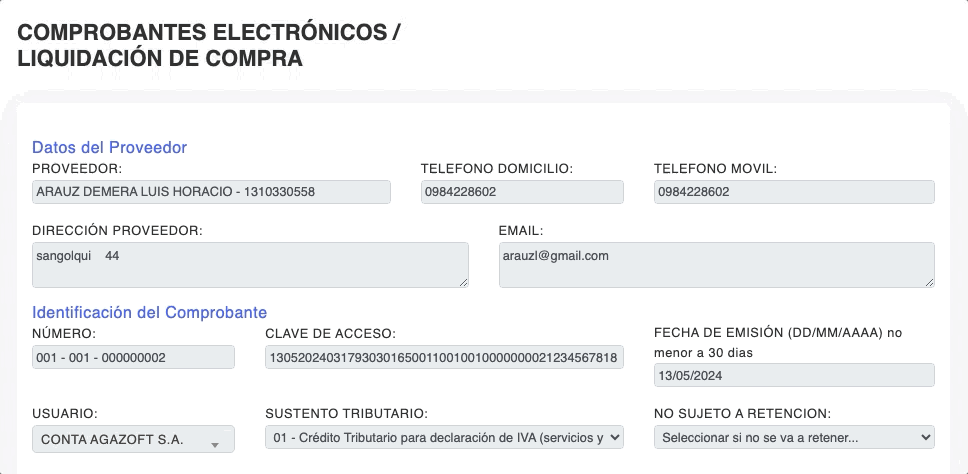The height and width of the screenshot is (474, 968).
Task: Click inside the EMAIL text area
Action: click(x=716, y=265)
